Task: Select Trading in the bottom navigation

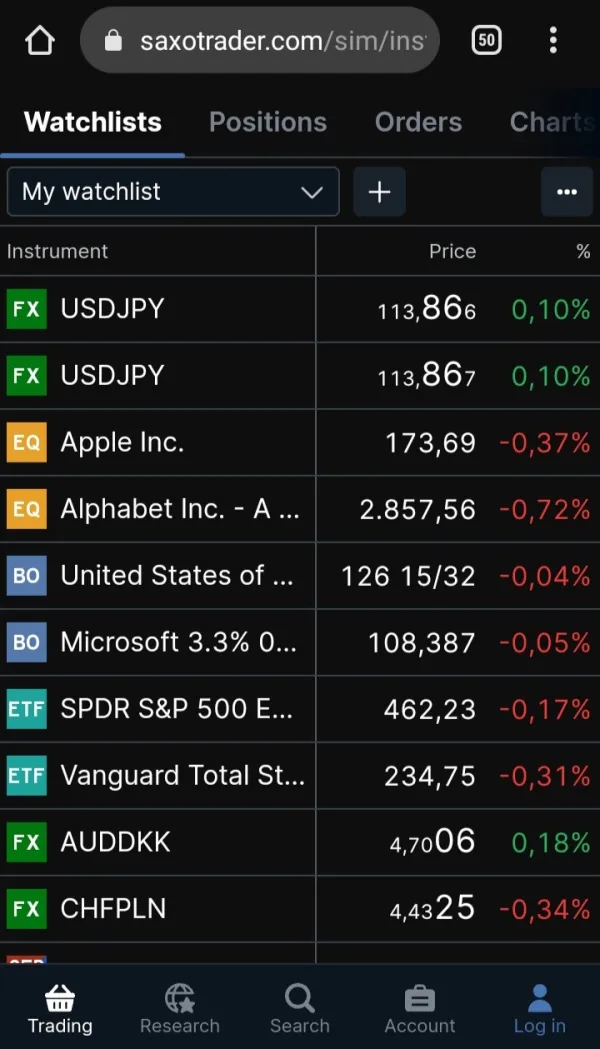Action: click(60, 1008)
